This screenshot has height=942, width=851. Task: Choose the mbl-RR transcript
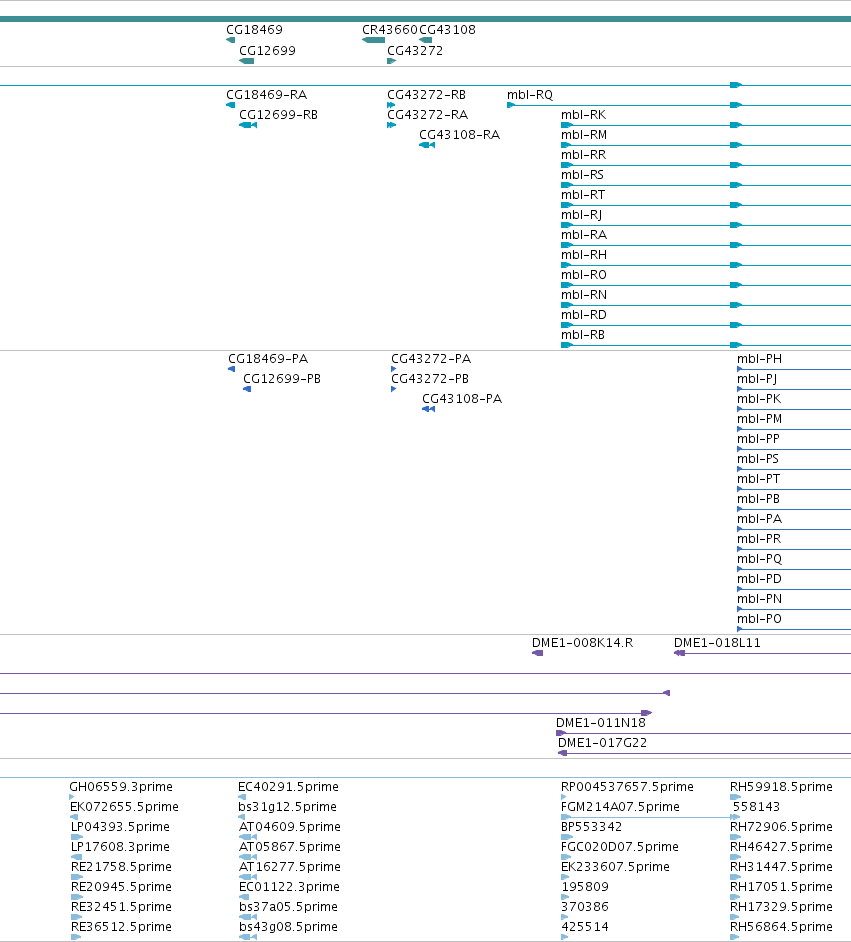(x=583, y=154)
